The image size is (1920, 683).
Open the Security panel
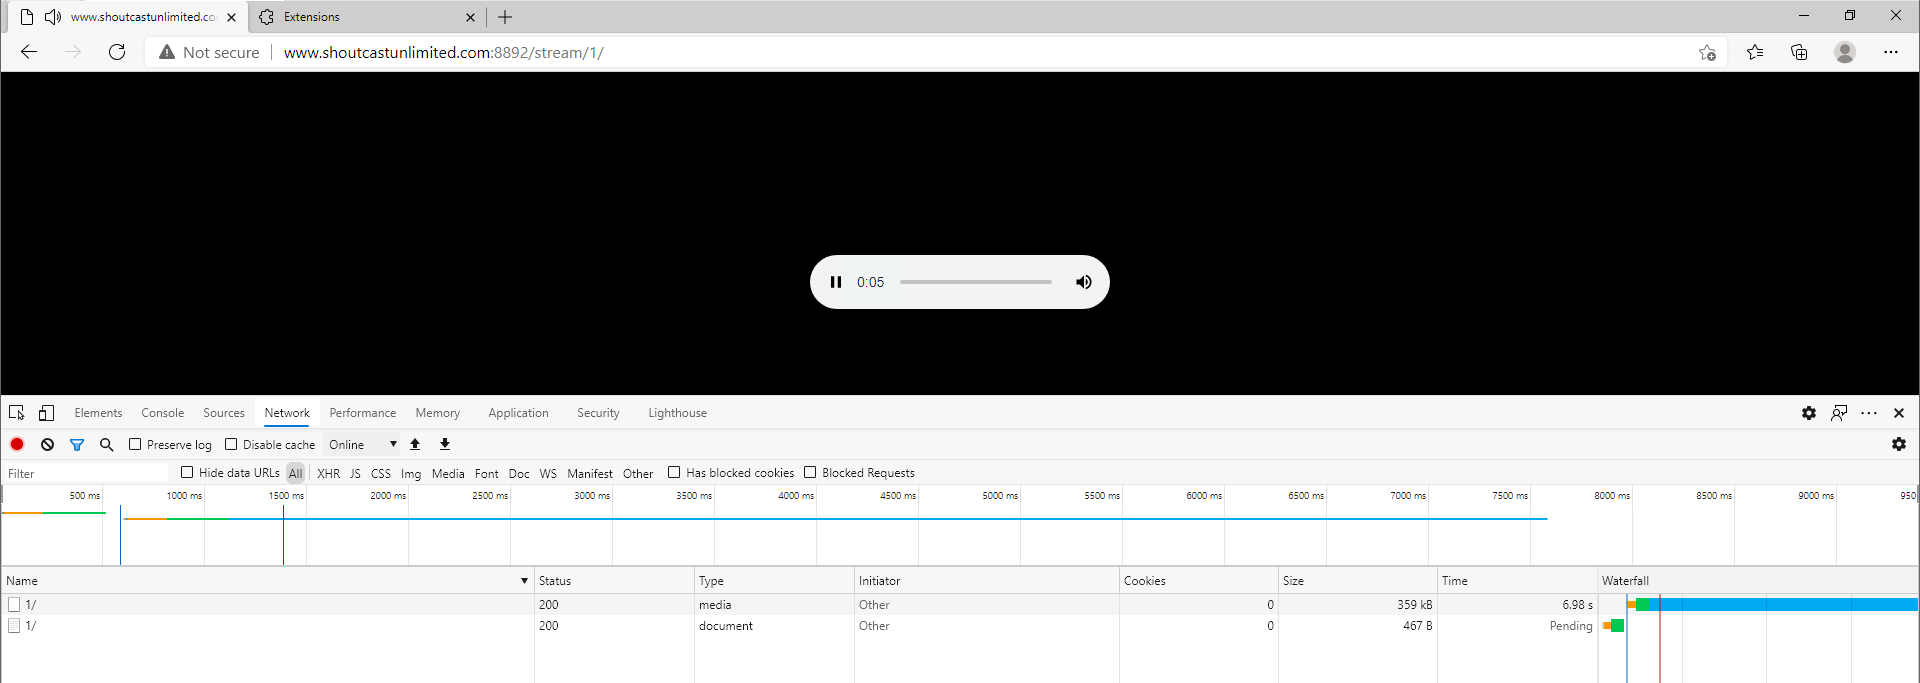598,413
